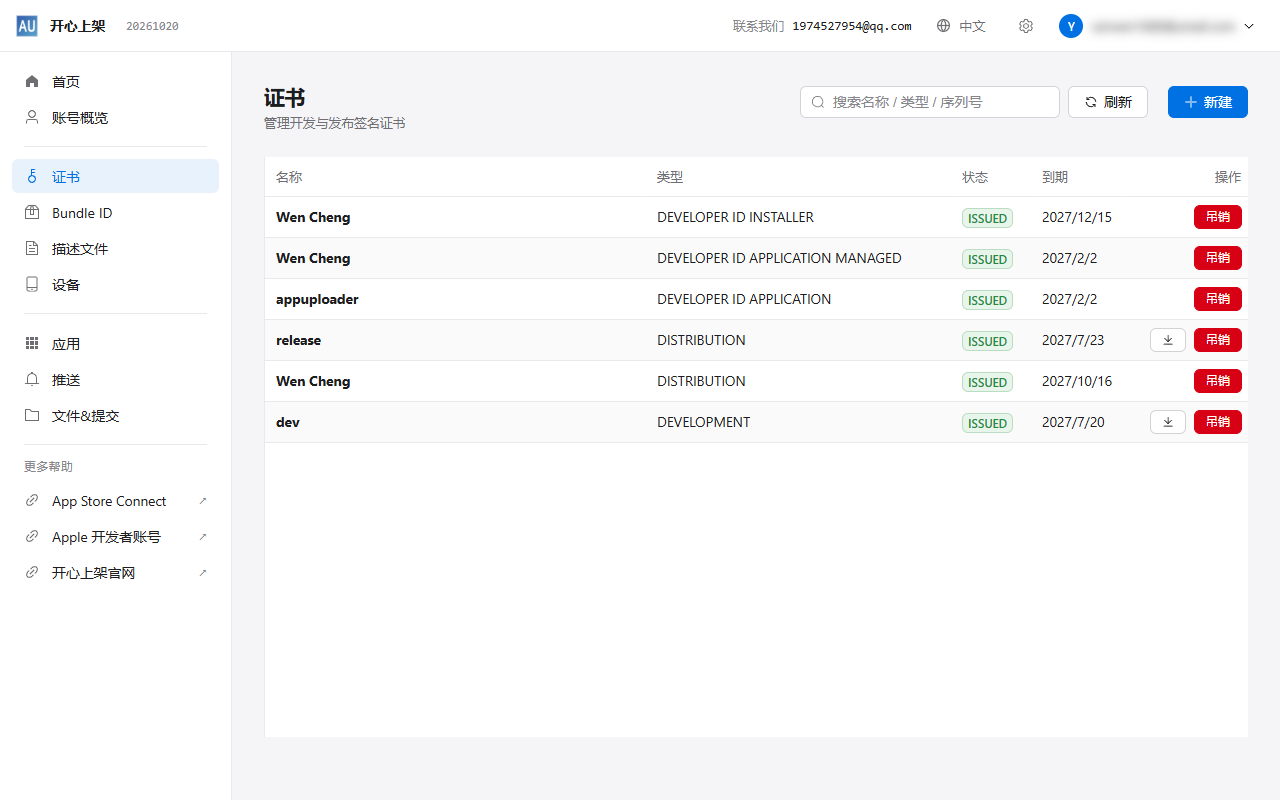Image resolution: width=1280 pixels, height=800 pixels.
Task: Click the release certificate name
Action: (298, 340)
